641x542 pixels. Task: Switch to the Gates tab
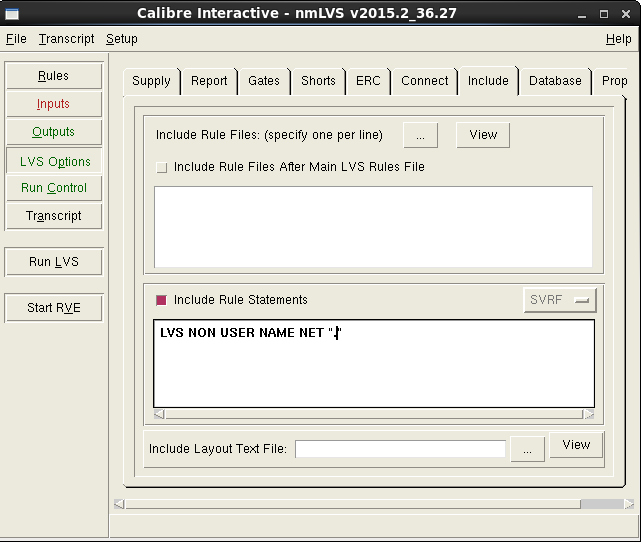tap(264, 81)
